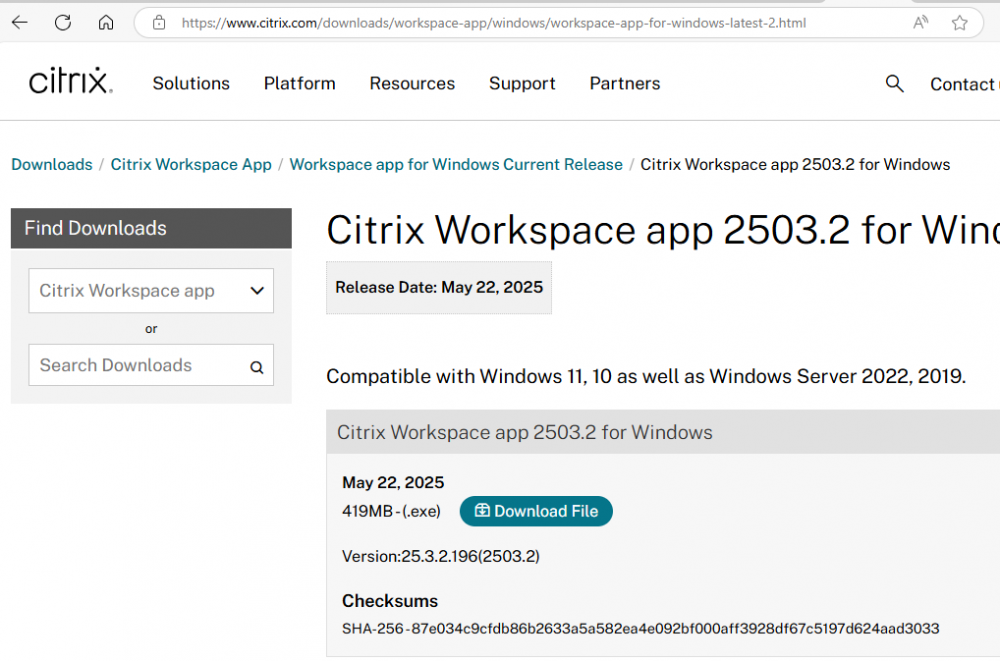Screen dimensions: 1000x661
Task: Open the Resources menu
Action: coord(412,84)
